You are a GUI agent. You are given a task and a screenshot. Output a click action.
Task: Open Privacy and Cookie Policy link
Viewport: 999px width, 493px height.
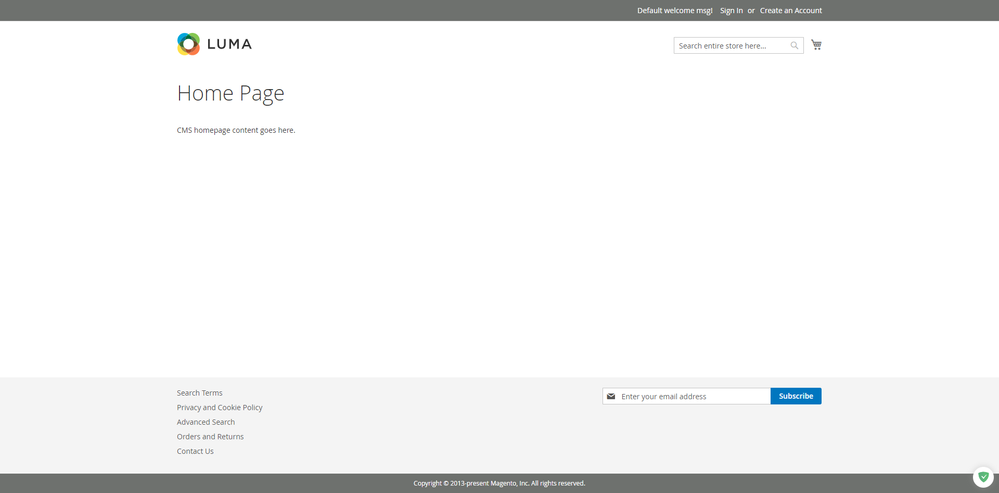pyautogui.click(x=220, y=408)
